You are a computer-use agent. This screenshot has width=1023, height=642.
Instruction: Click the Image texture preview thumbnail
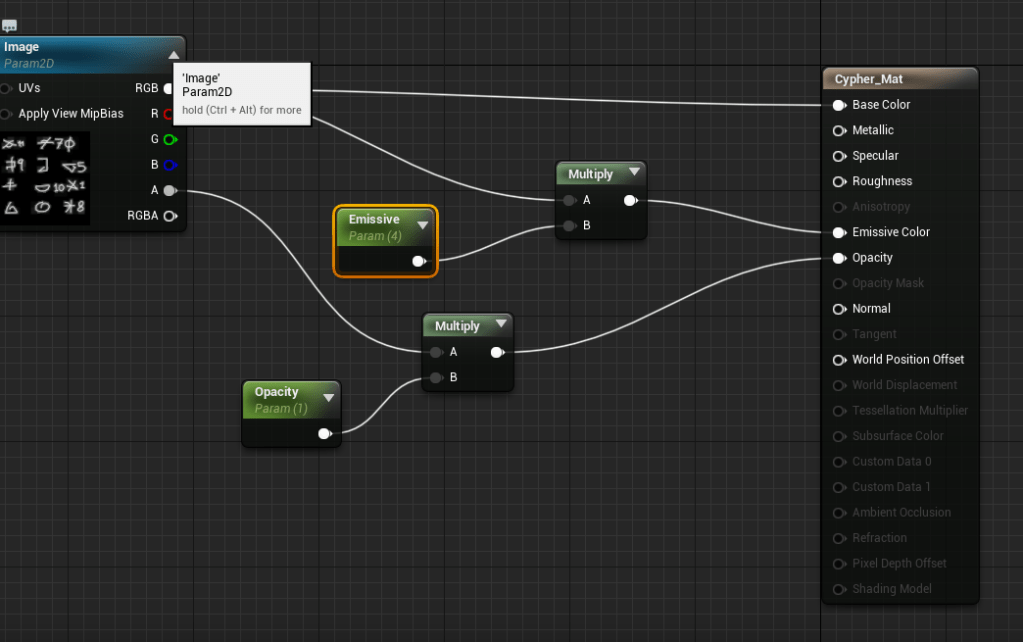coord(45,178)
